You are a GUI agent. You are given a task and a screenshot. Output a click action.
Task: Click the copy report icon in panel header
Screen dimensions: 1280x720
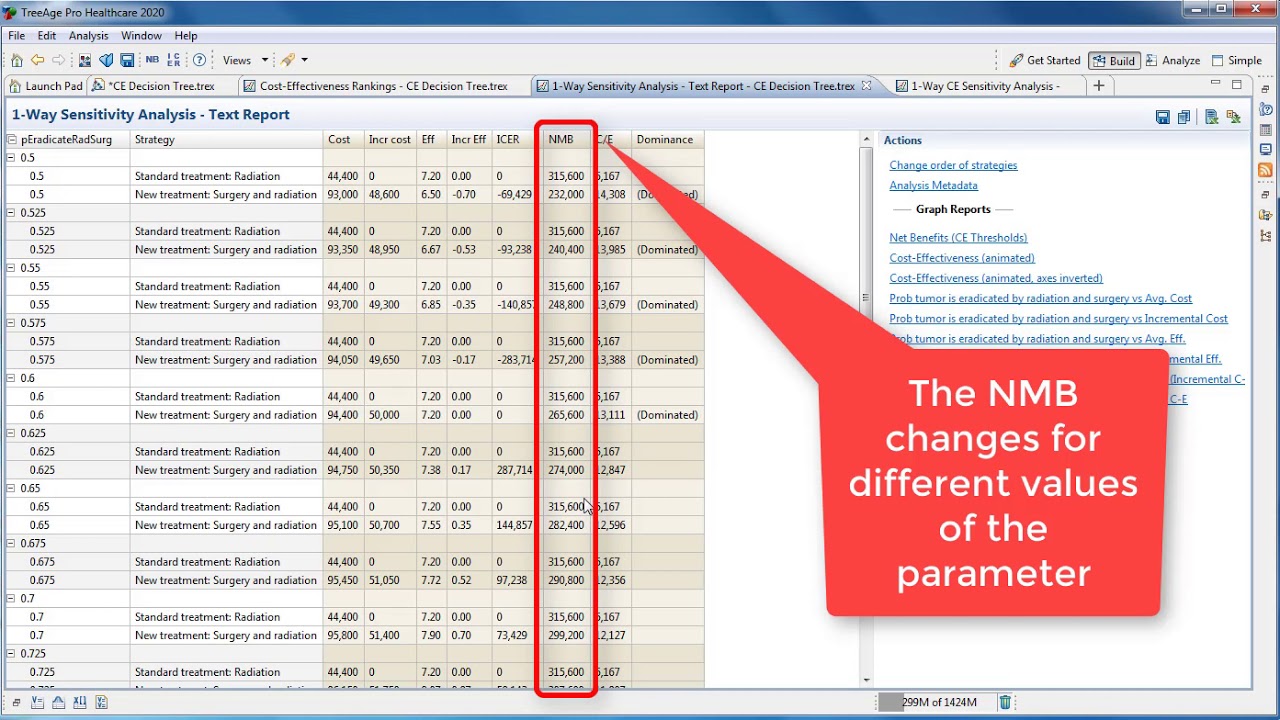(x=1184, y=117)
